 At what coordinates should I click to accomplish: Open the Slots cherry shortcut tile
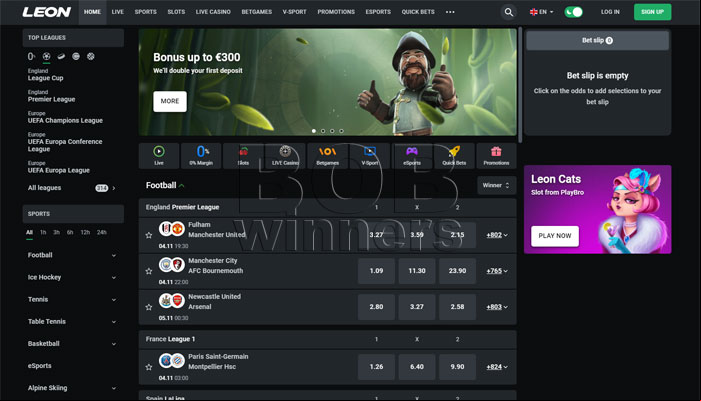[243, 156]
